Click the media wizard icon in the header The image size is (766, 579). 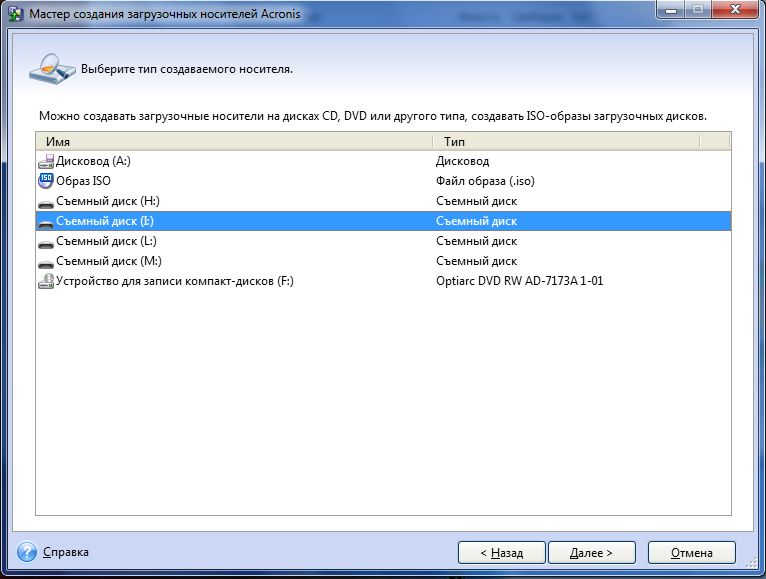[52, 69]
